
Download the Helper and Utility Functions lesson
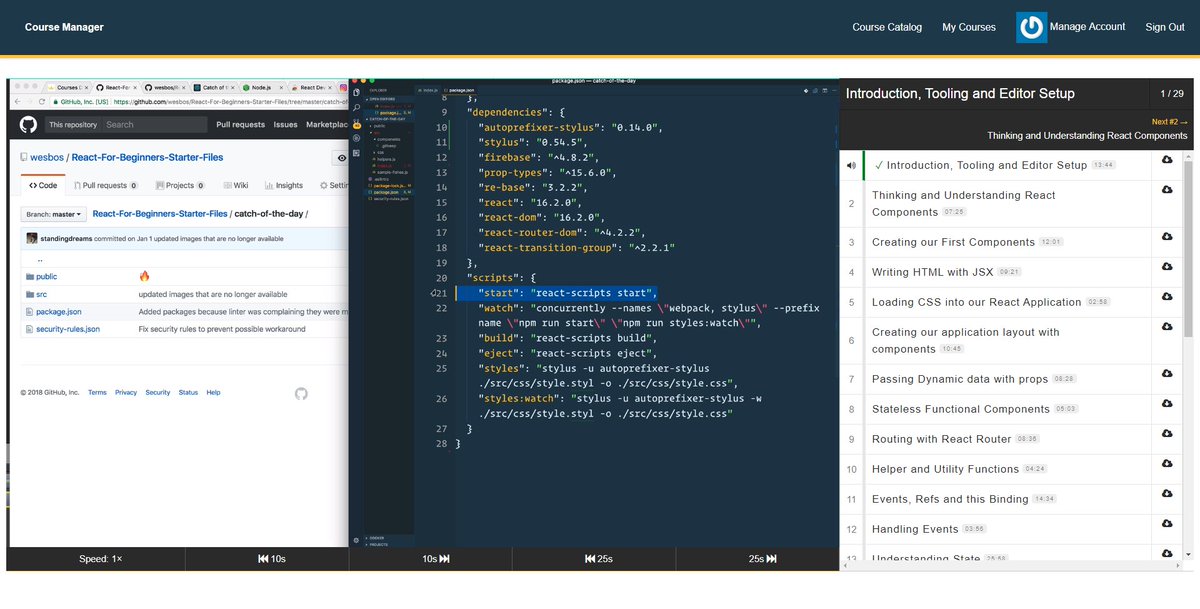[x=1167, y=464]
